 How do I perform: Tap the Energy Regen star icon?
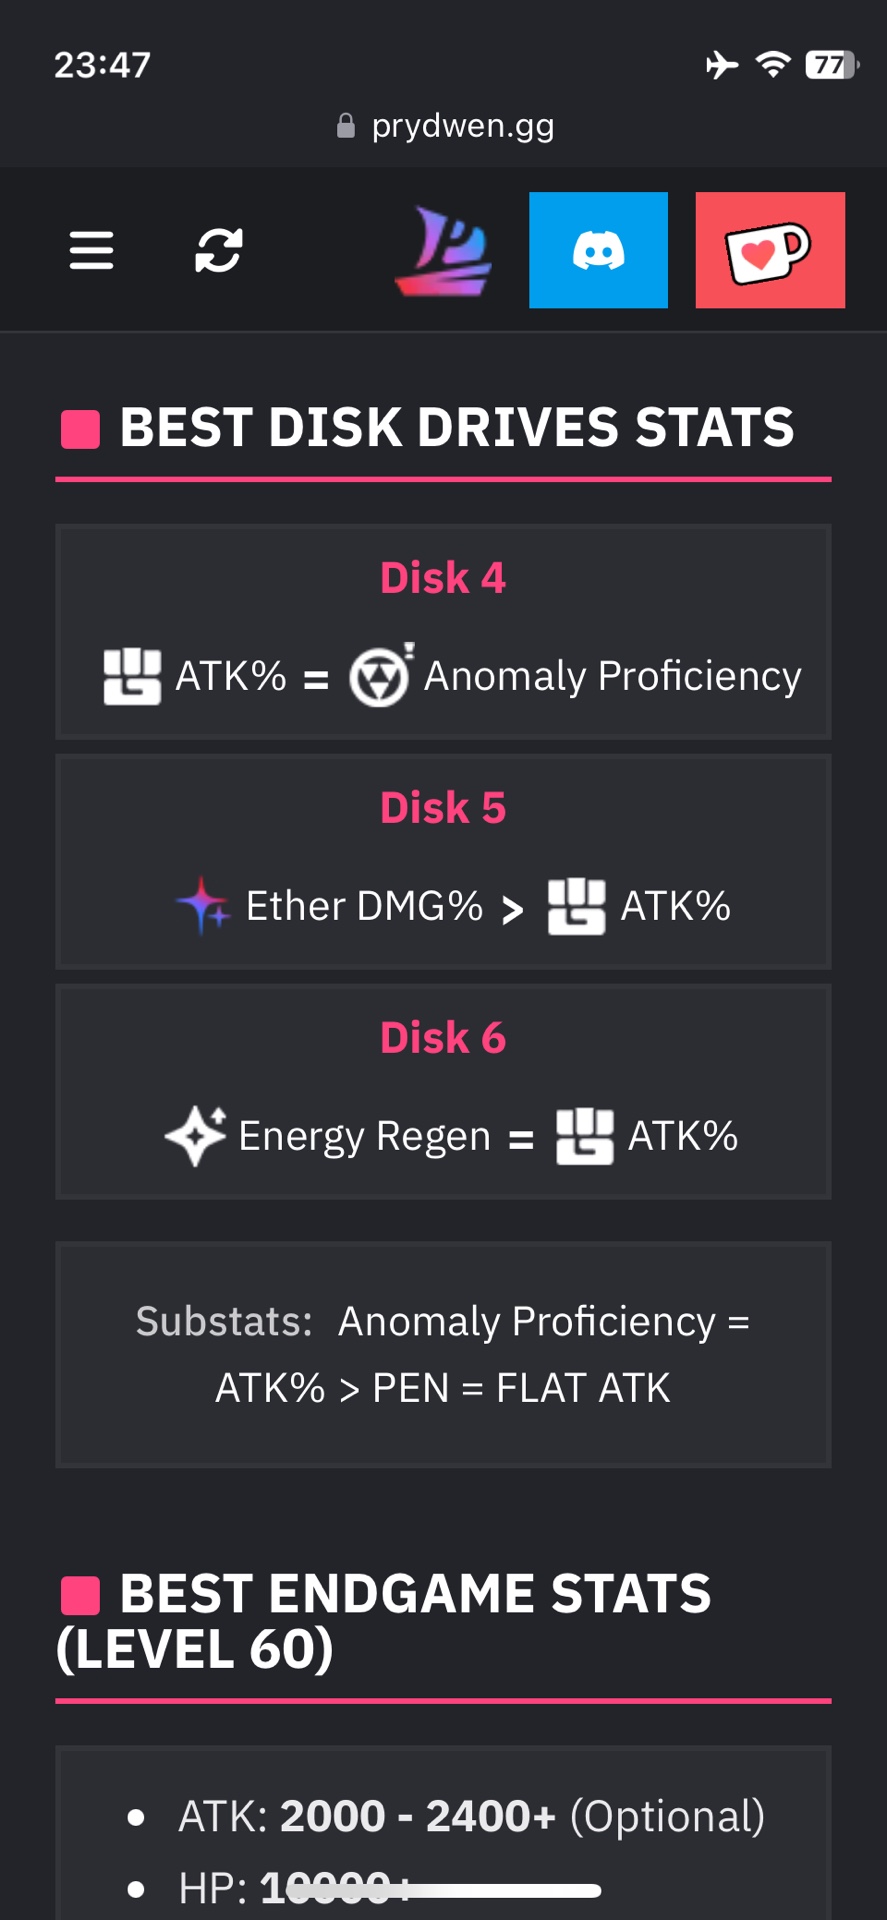pos(196,1136)
